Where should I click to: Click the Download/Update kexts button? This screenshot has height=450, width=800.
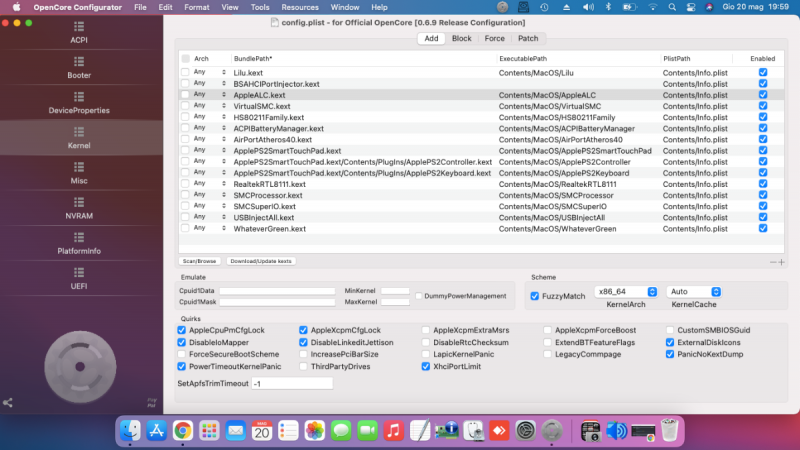click(x=260, y=261)
